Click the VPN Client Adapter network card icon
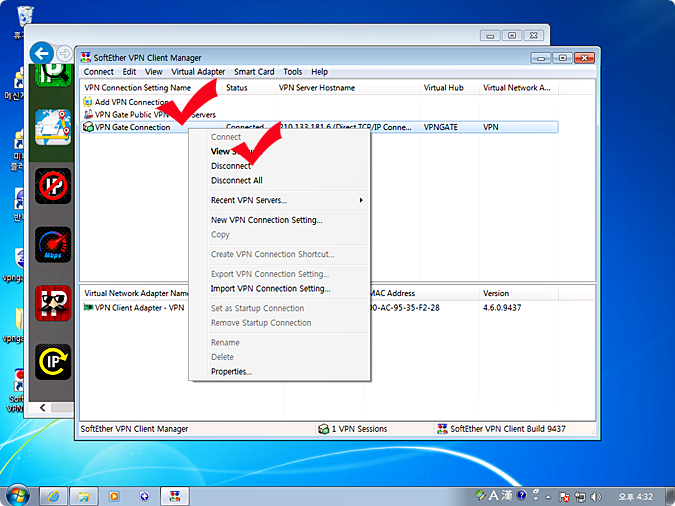The height and width of the screenshot is (506, 675). pos(88,307)
